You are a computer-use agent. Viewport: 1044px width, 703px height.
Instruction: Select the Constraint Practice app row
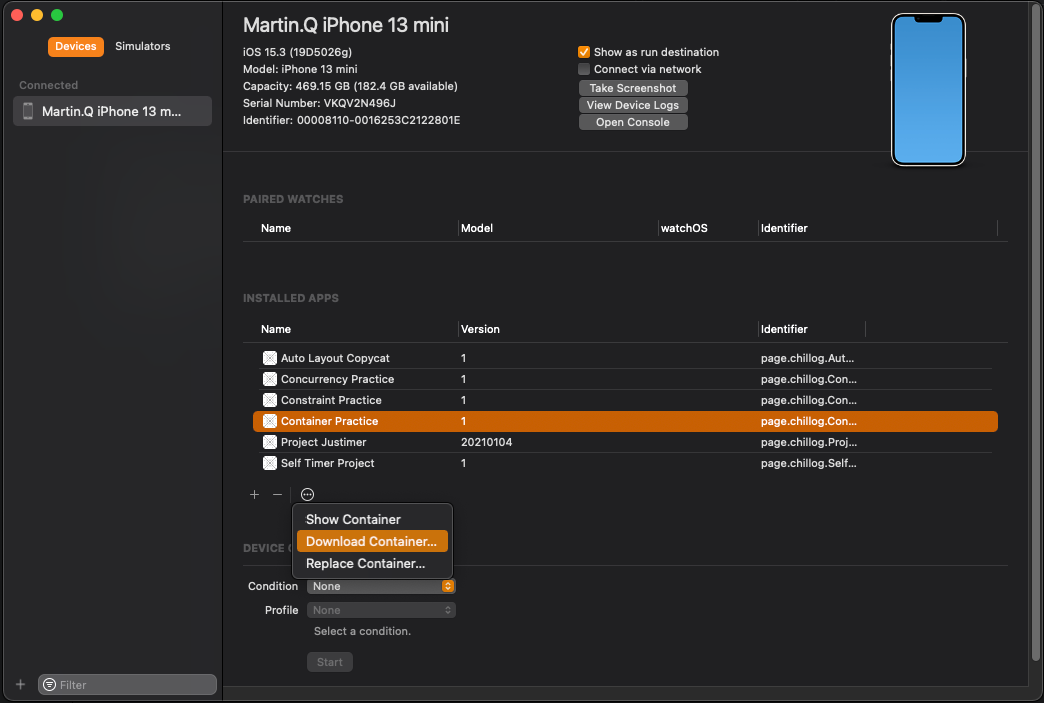[625, 400]
